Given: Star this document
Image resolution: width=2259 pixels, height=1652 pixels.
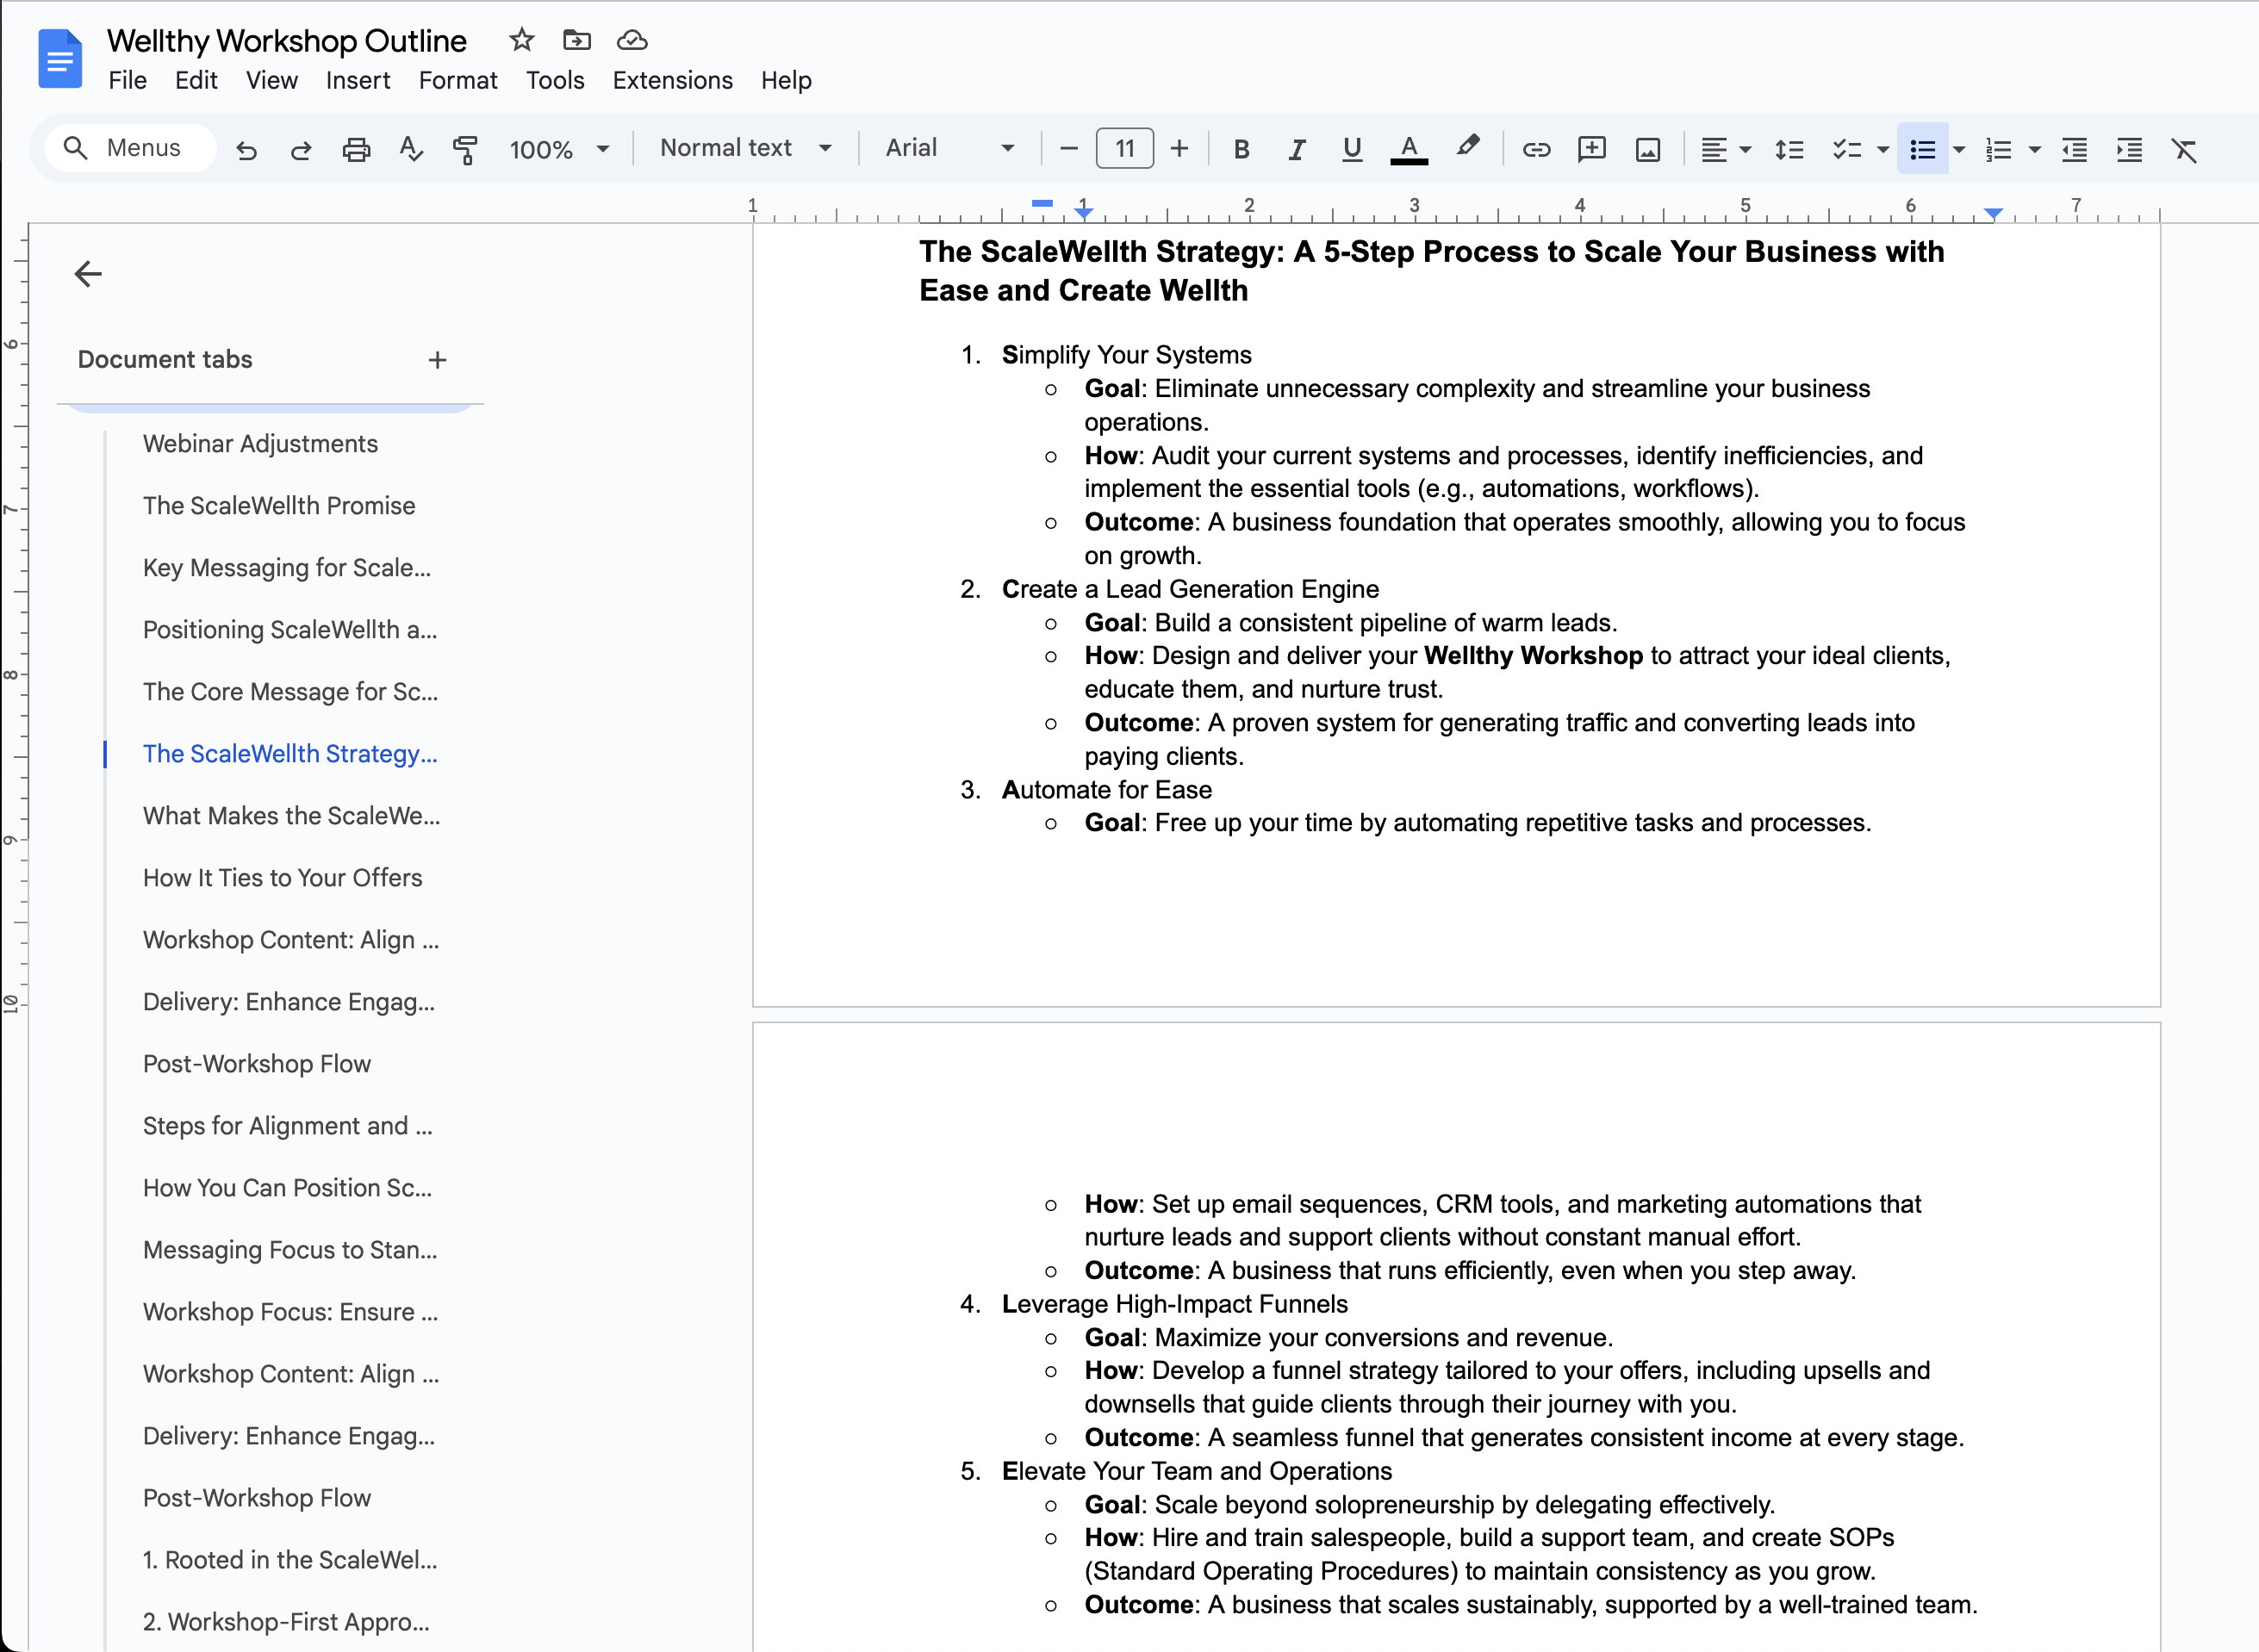Looking at the screenshot, I should tap(521, 40).
